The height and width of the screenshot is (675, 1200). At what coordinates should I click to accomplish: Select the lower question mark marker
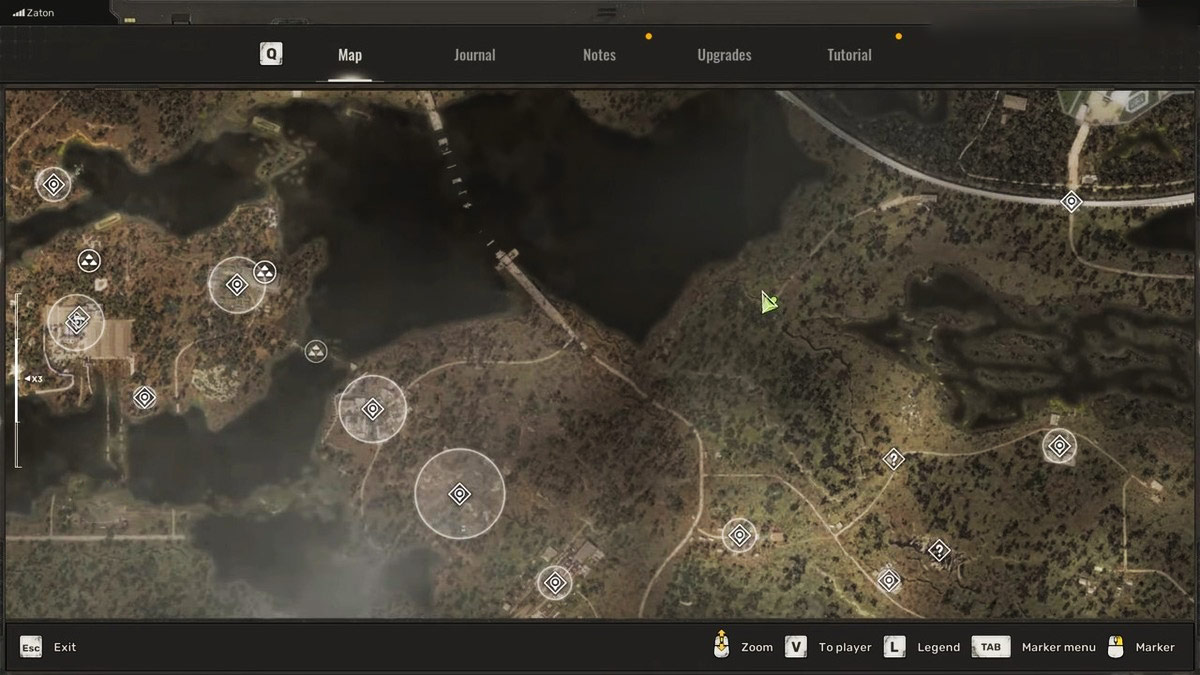938,550
